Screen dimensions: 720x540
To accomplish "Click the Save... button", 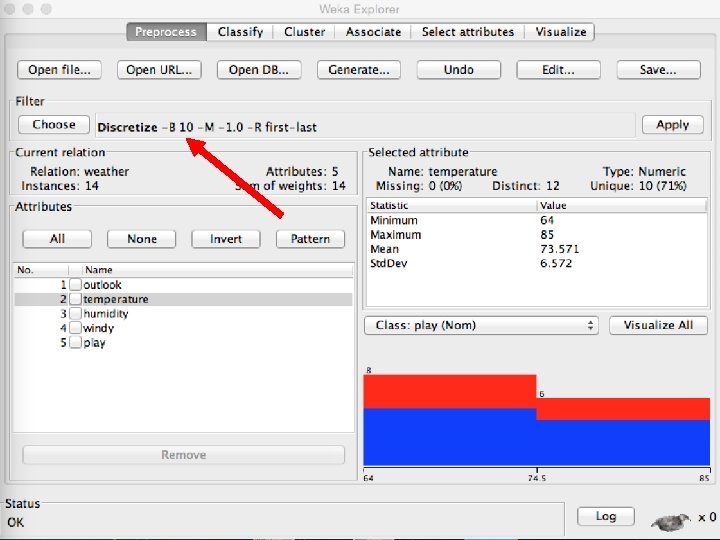I will (x=658, y=70).
